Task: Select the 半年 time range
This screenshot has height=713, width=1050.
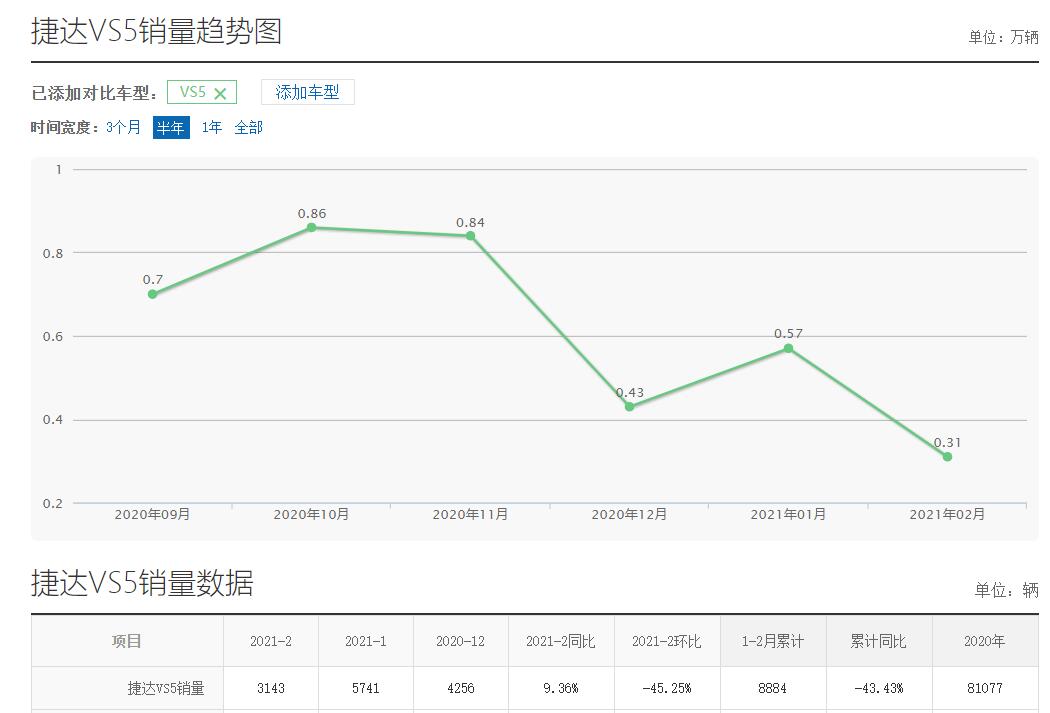Action: 170,128
